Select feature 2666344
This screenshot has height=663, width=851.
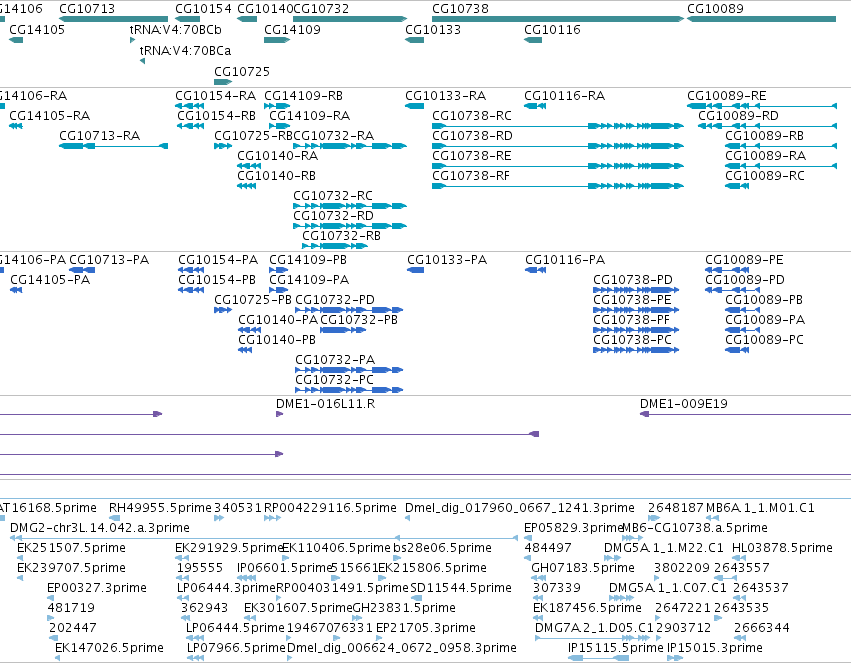coord(761,628)
